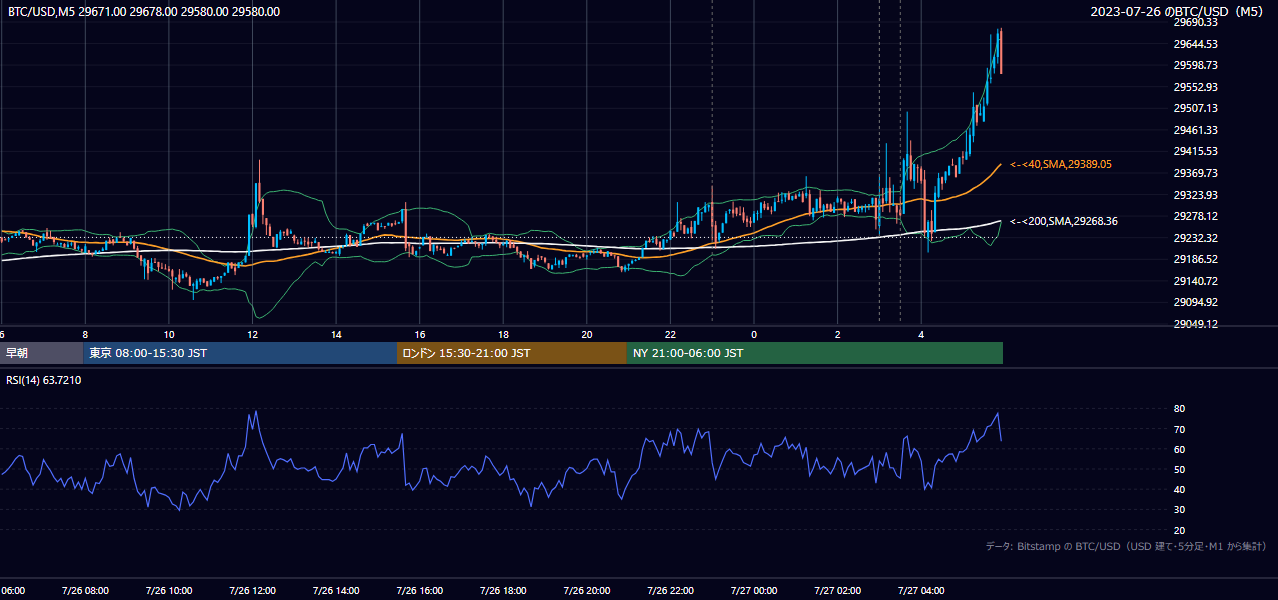Click the price axis value 29461.33

pos(1195,130)
